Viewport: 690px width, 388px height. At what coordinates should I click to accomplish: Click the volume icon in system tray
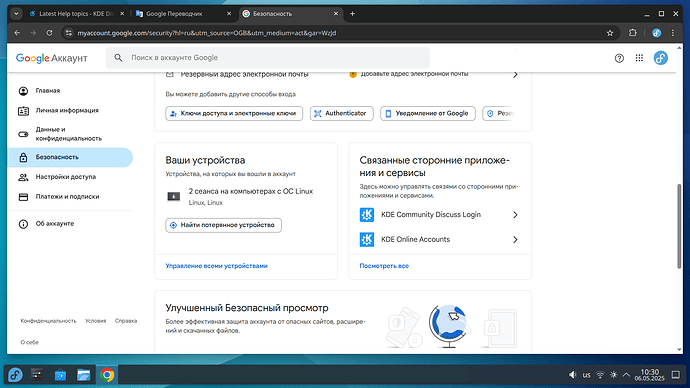(x=572, y=375)
